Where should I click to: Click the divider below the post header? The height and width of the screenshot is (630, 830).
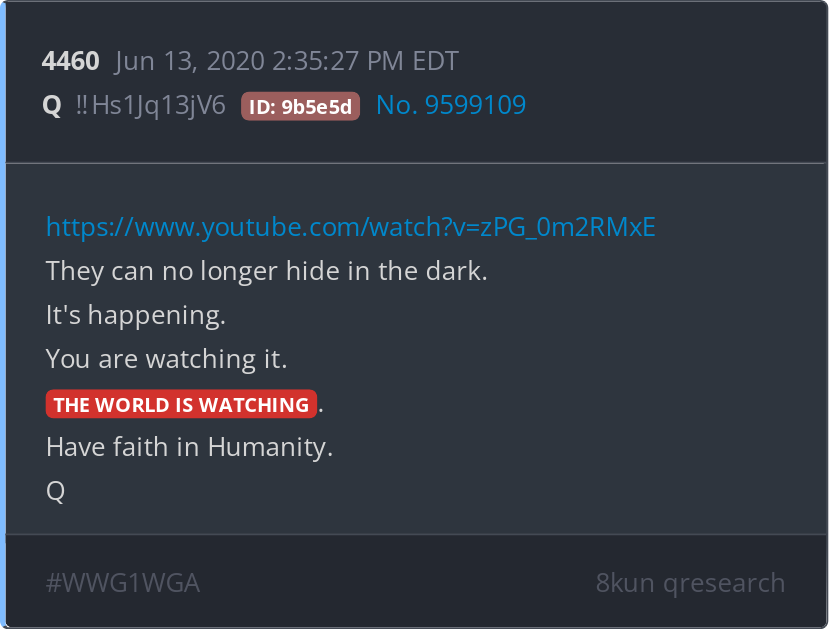[416, 164]
